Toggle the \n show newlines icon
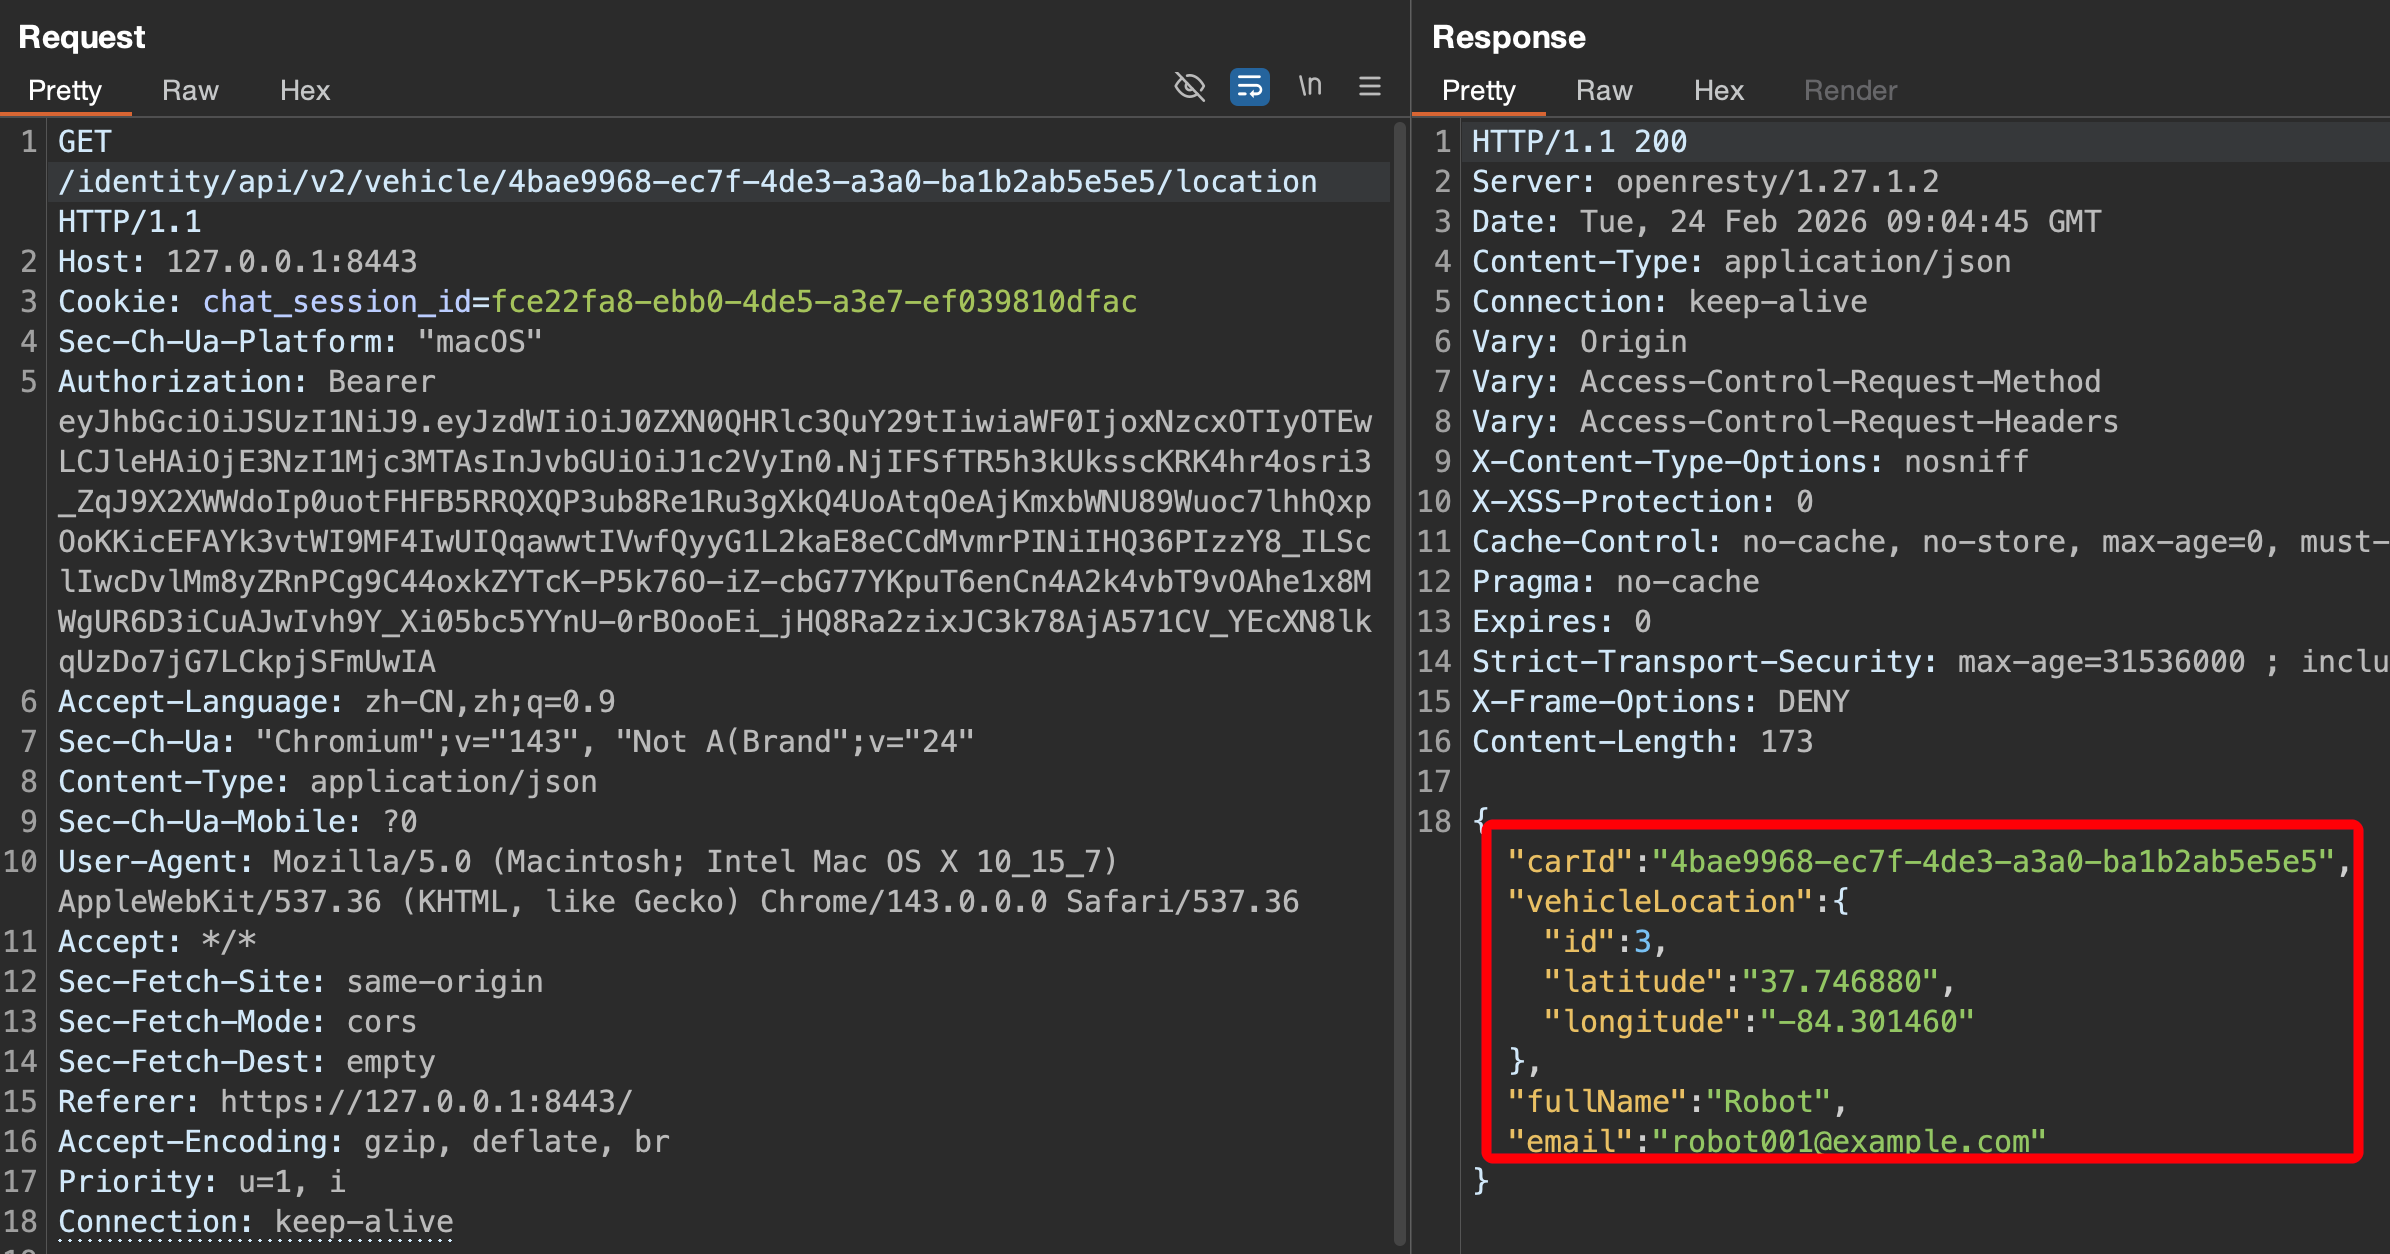 pyautogui.click(x=1310, y=87)
